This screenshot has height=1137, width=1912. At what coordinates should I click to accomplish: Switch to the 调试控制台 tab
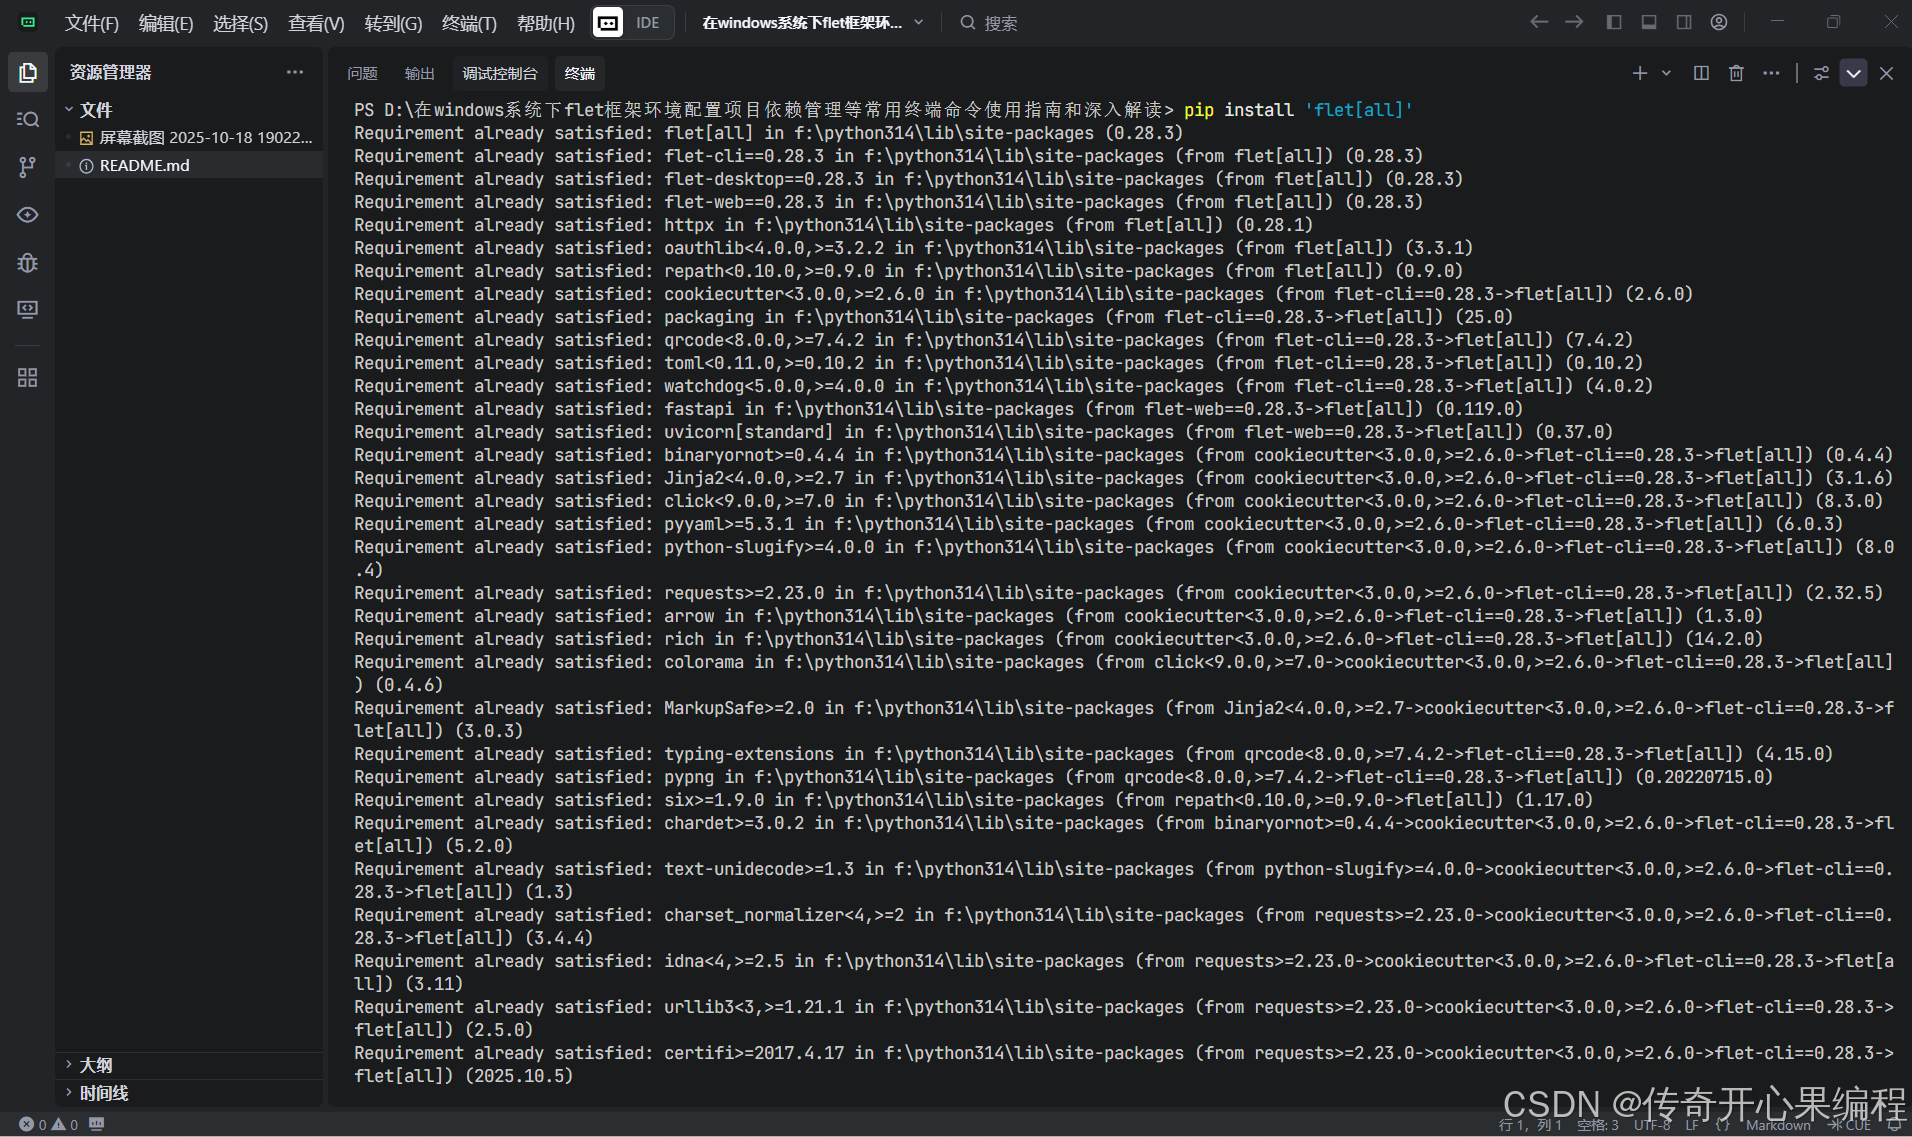pos(499,73)
